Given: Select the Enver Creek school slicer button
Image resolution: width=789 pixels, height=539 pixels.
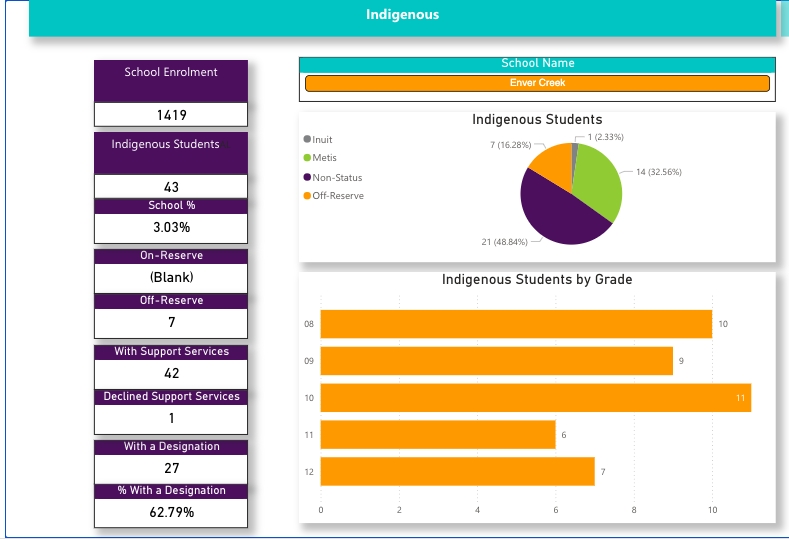Looking at the screenshot, I should click(x=537, y=83).
